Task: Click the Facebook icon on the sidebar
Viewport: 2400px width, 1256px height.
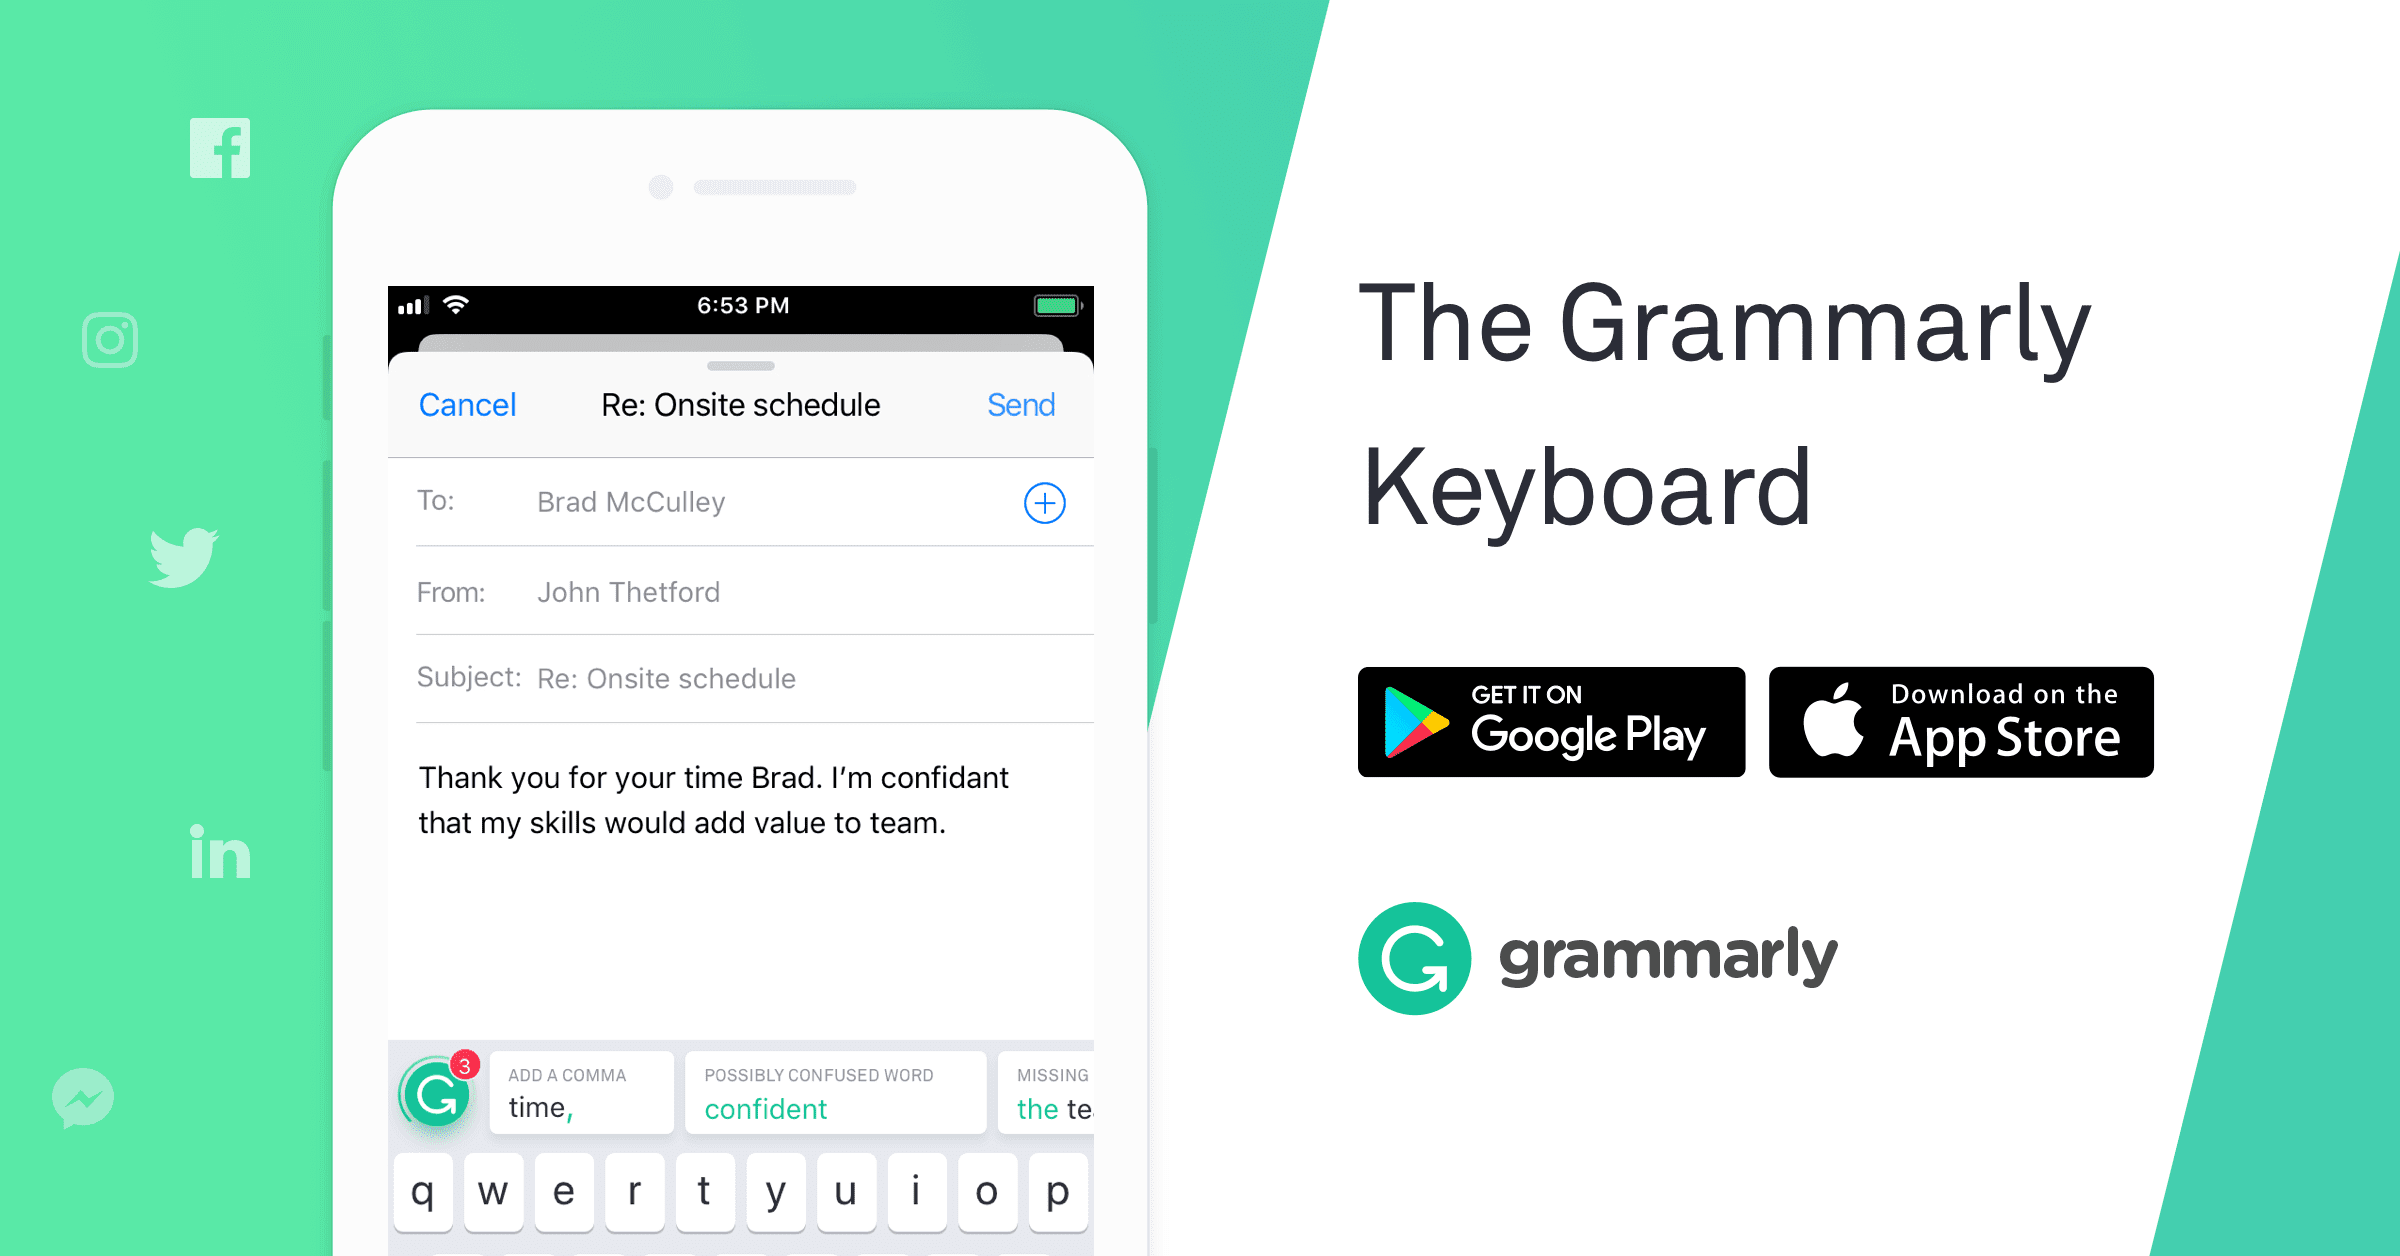Action: [x=224, y=149]
